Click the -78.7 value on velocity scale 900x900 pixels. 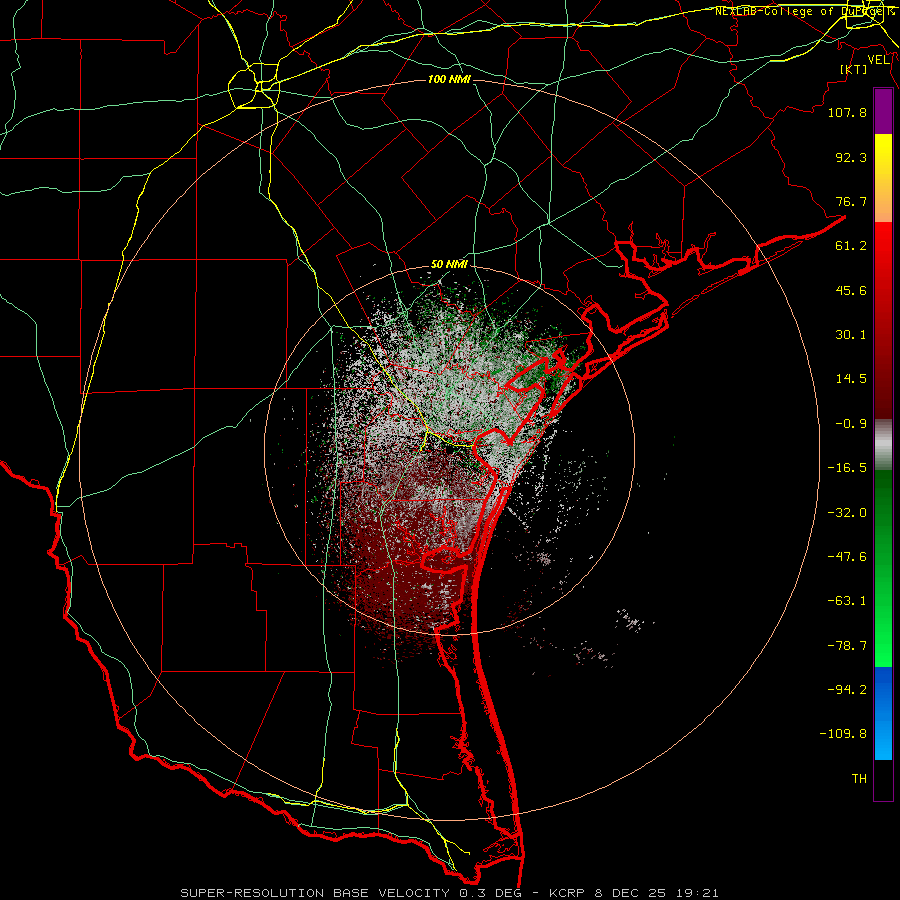point(847,646)
